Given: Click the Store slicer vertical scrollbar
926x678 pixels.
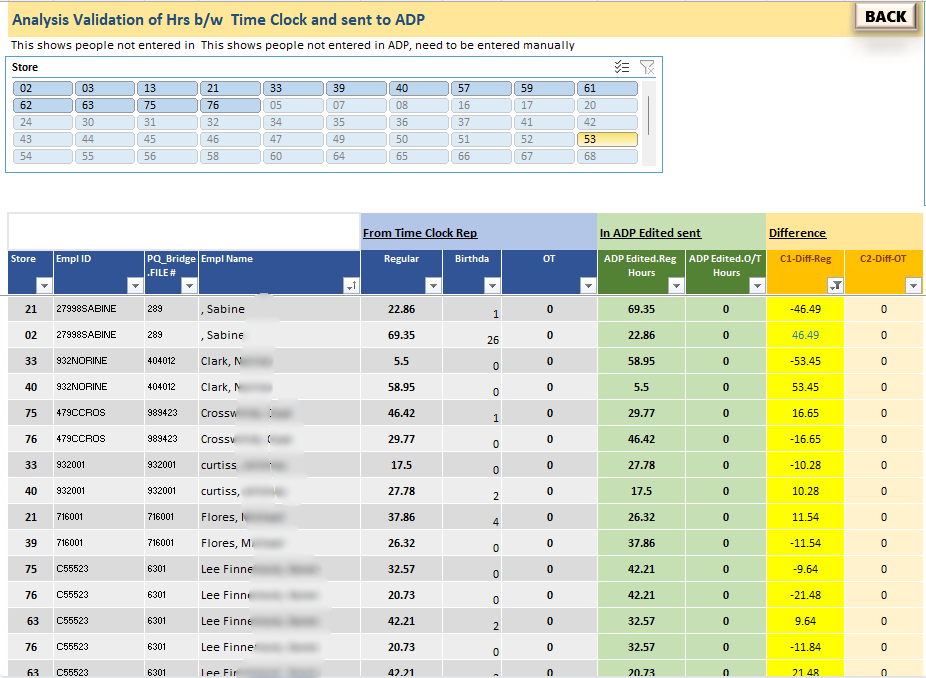Looking at the screenshot, I should pos(648,116).
